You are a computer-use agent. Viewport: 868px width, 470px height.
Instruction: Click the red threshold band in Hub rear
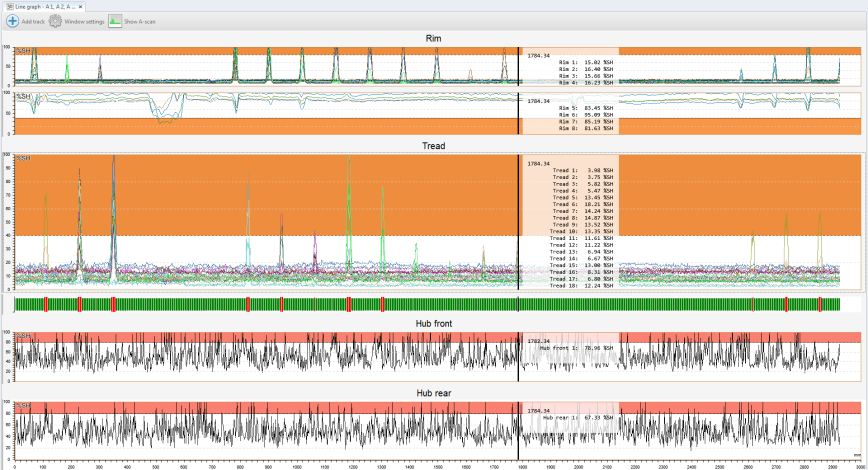click(266, 407)
